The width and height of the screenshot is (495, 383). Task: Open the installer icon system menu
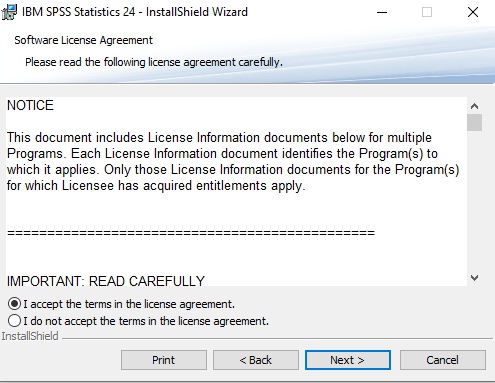click(9, 12)
